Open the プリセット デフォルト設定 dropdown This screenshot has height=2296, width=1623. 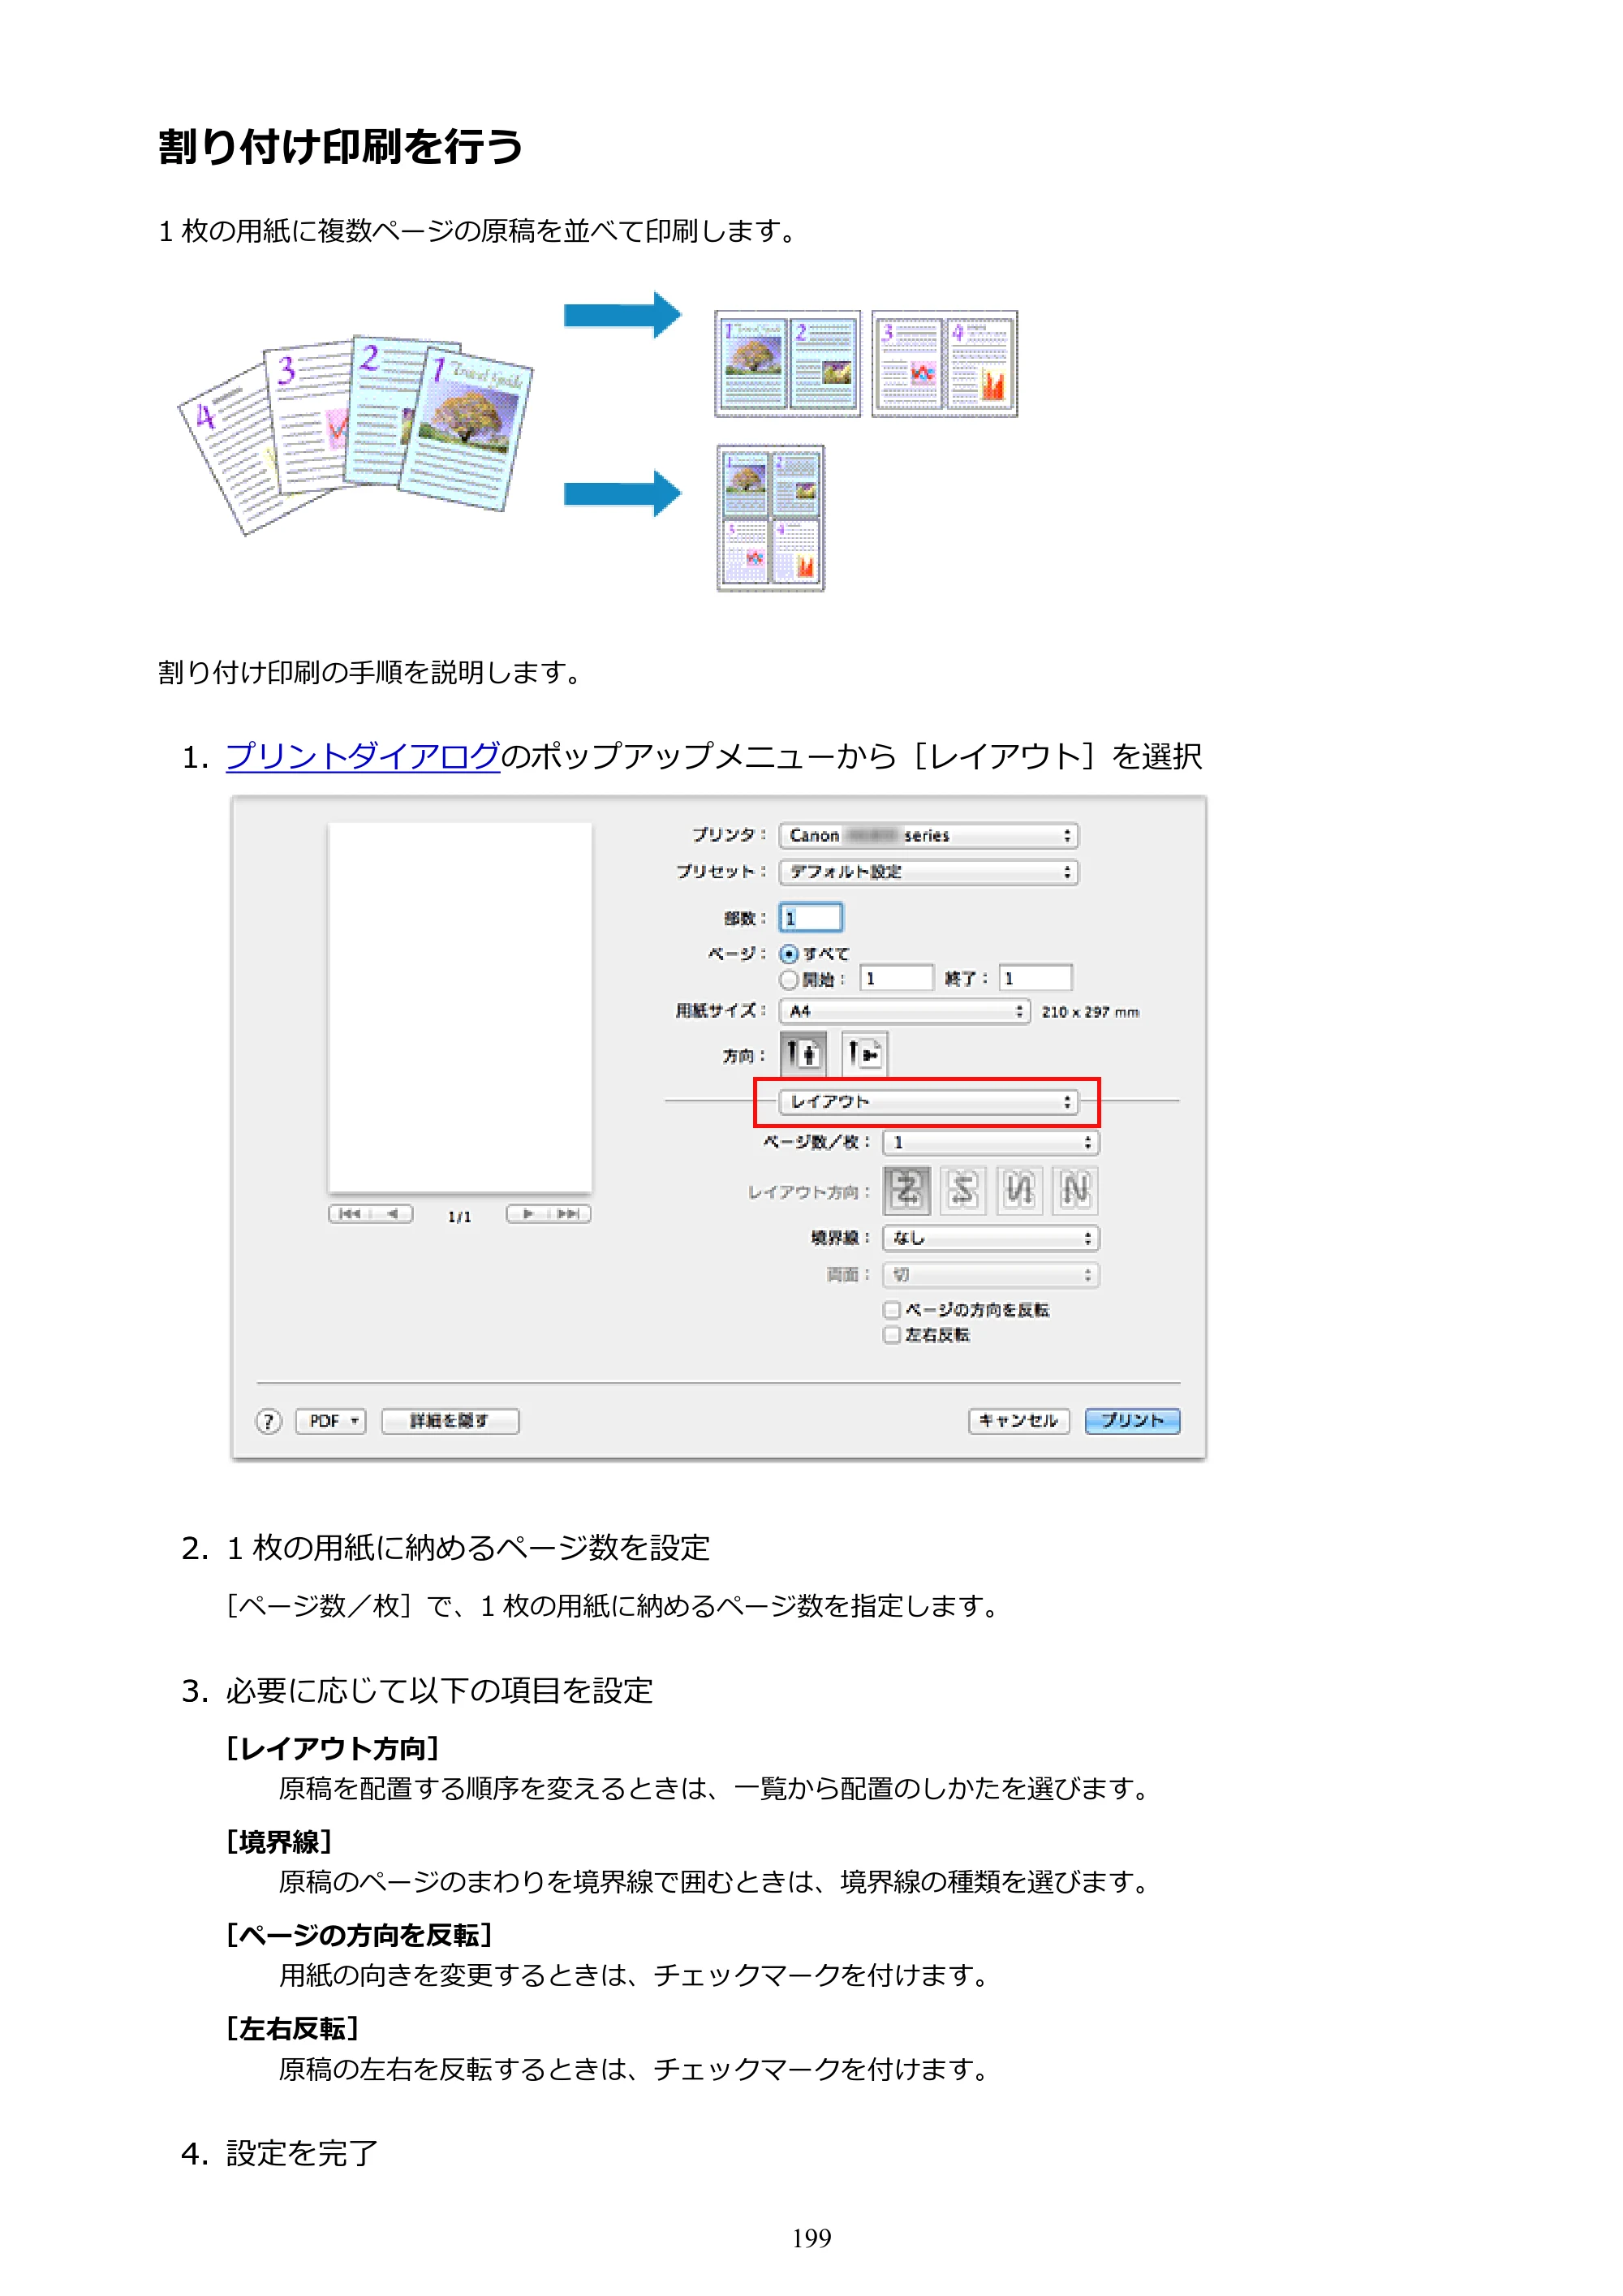(929, 872)
